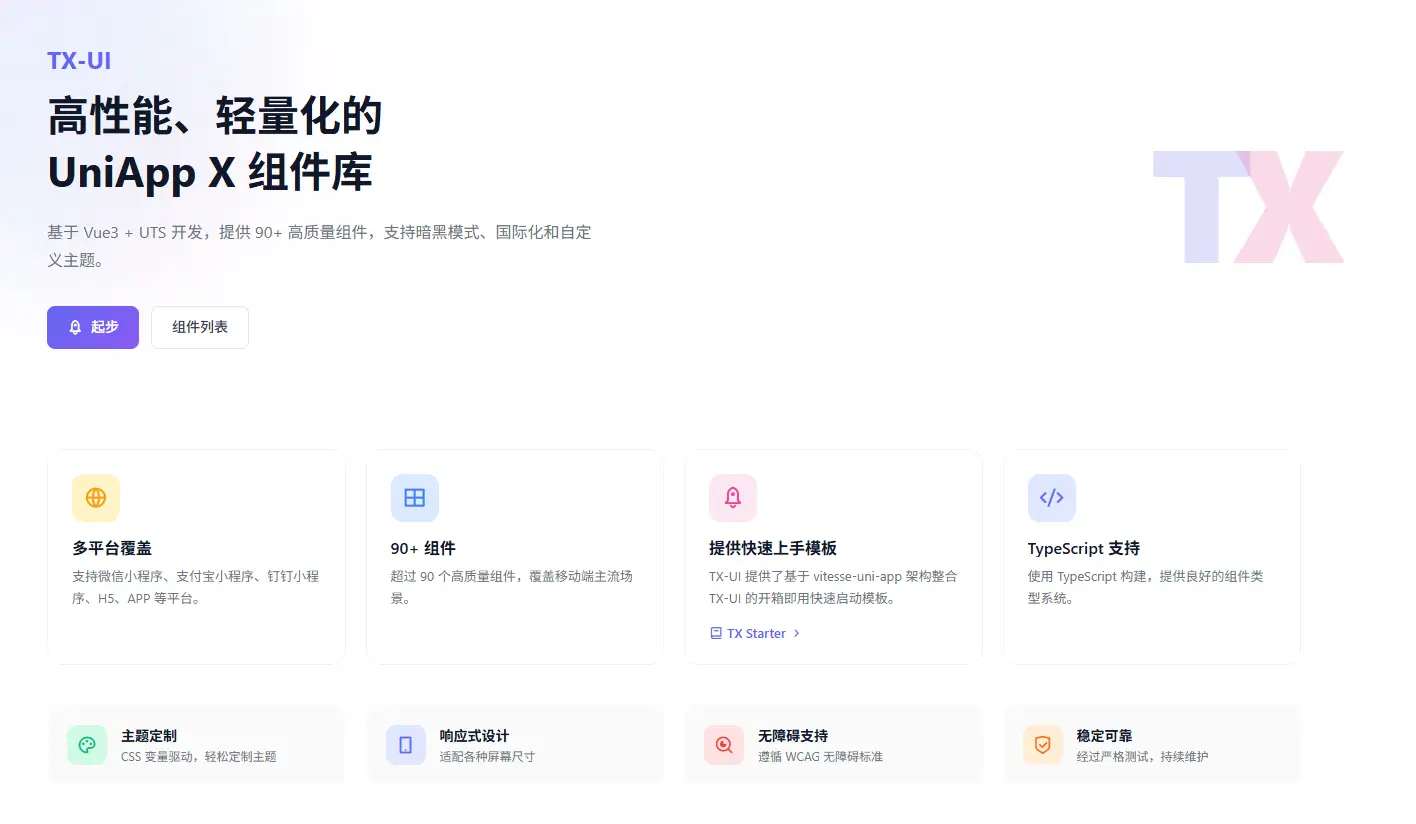This screenshot has width=1416, height=824.
Task: Click the code brackets icon for TypeScript 支持
Action: coord(1051,498)
